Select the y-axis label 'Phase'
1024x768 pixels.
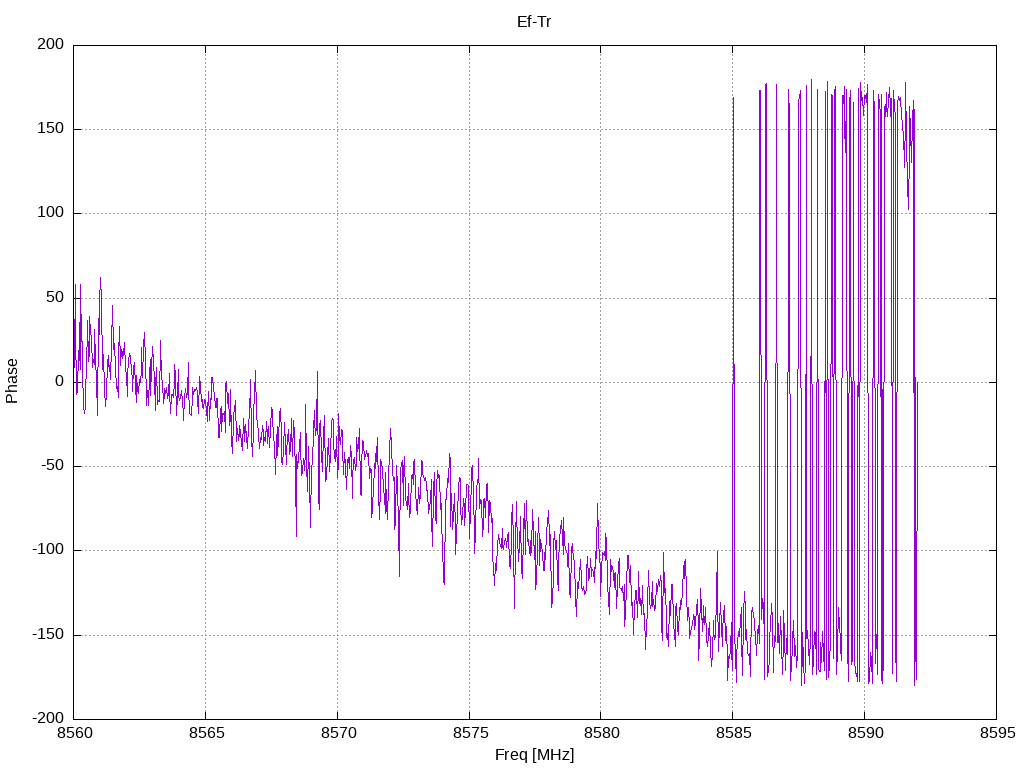coord(12,381)
